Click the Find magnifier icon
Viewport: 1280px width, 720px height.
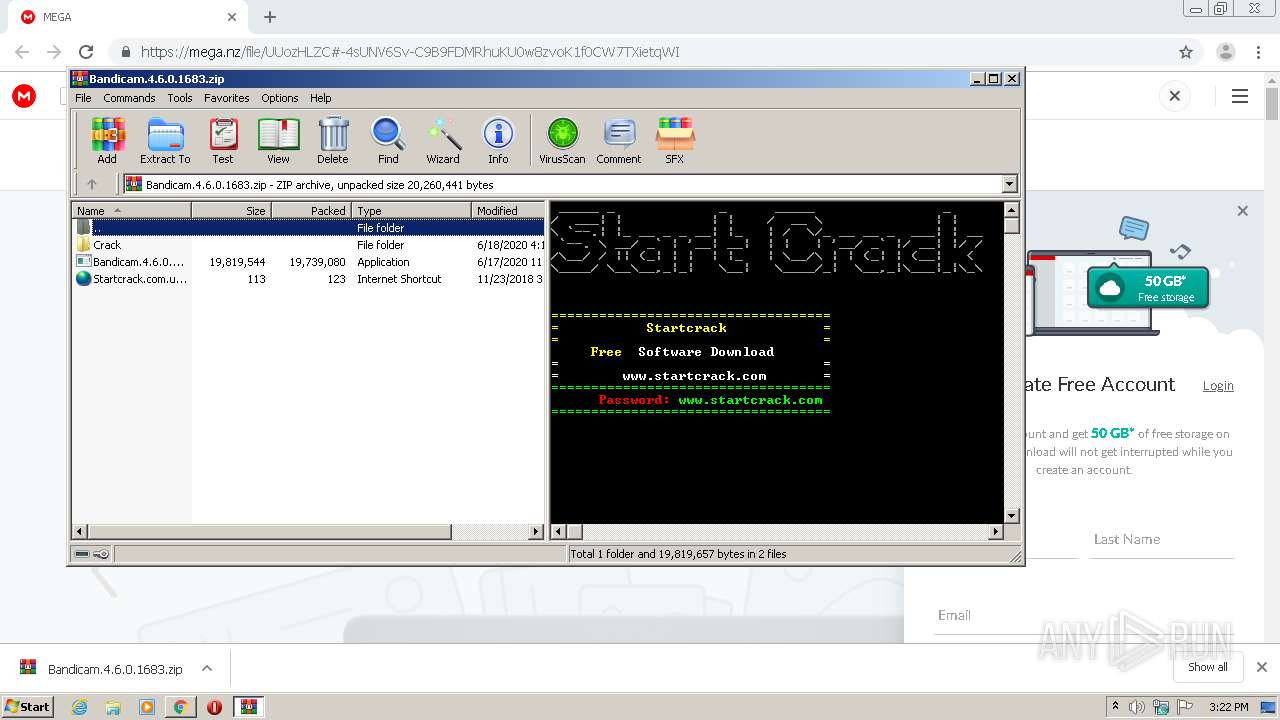(x=388, y=140)
